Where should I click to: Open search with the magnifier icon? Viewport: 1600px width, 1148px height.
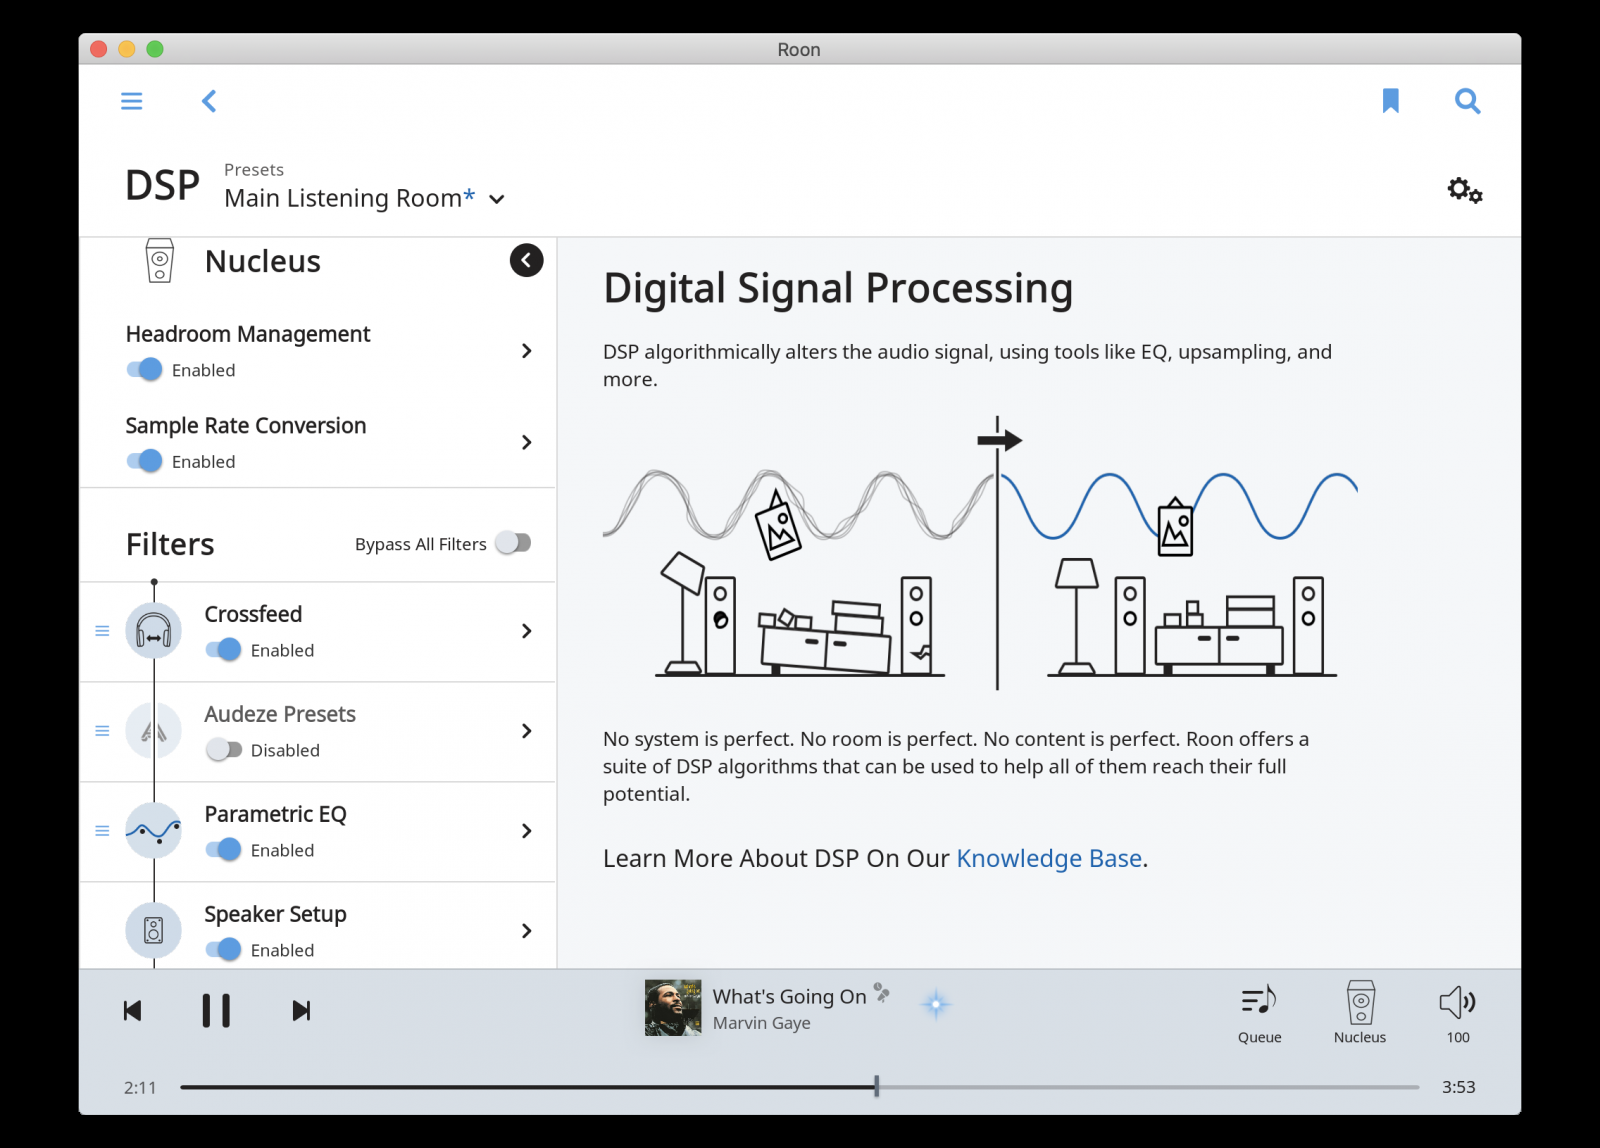point(1467,100)
